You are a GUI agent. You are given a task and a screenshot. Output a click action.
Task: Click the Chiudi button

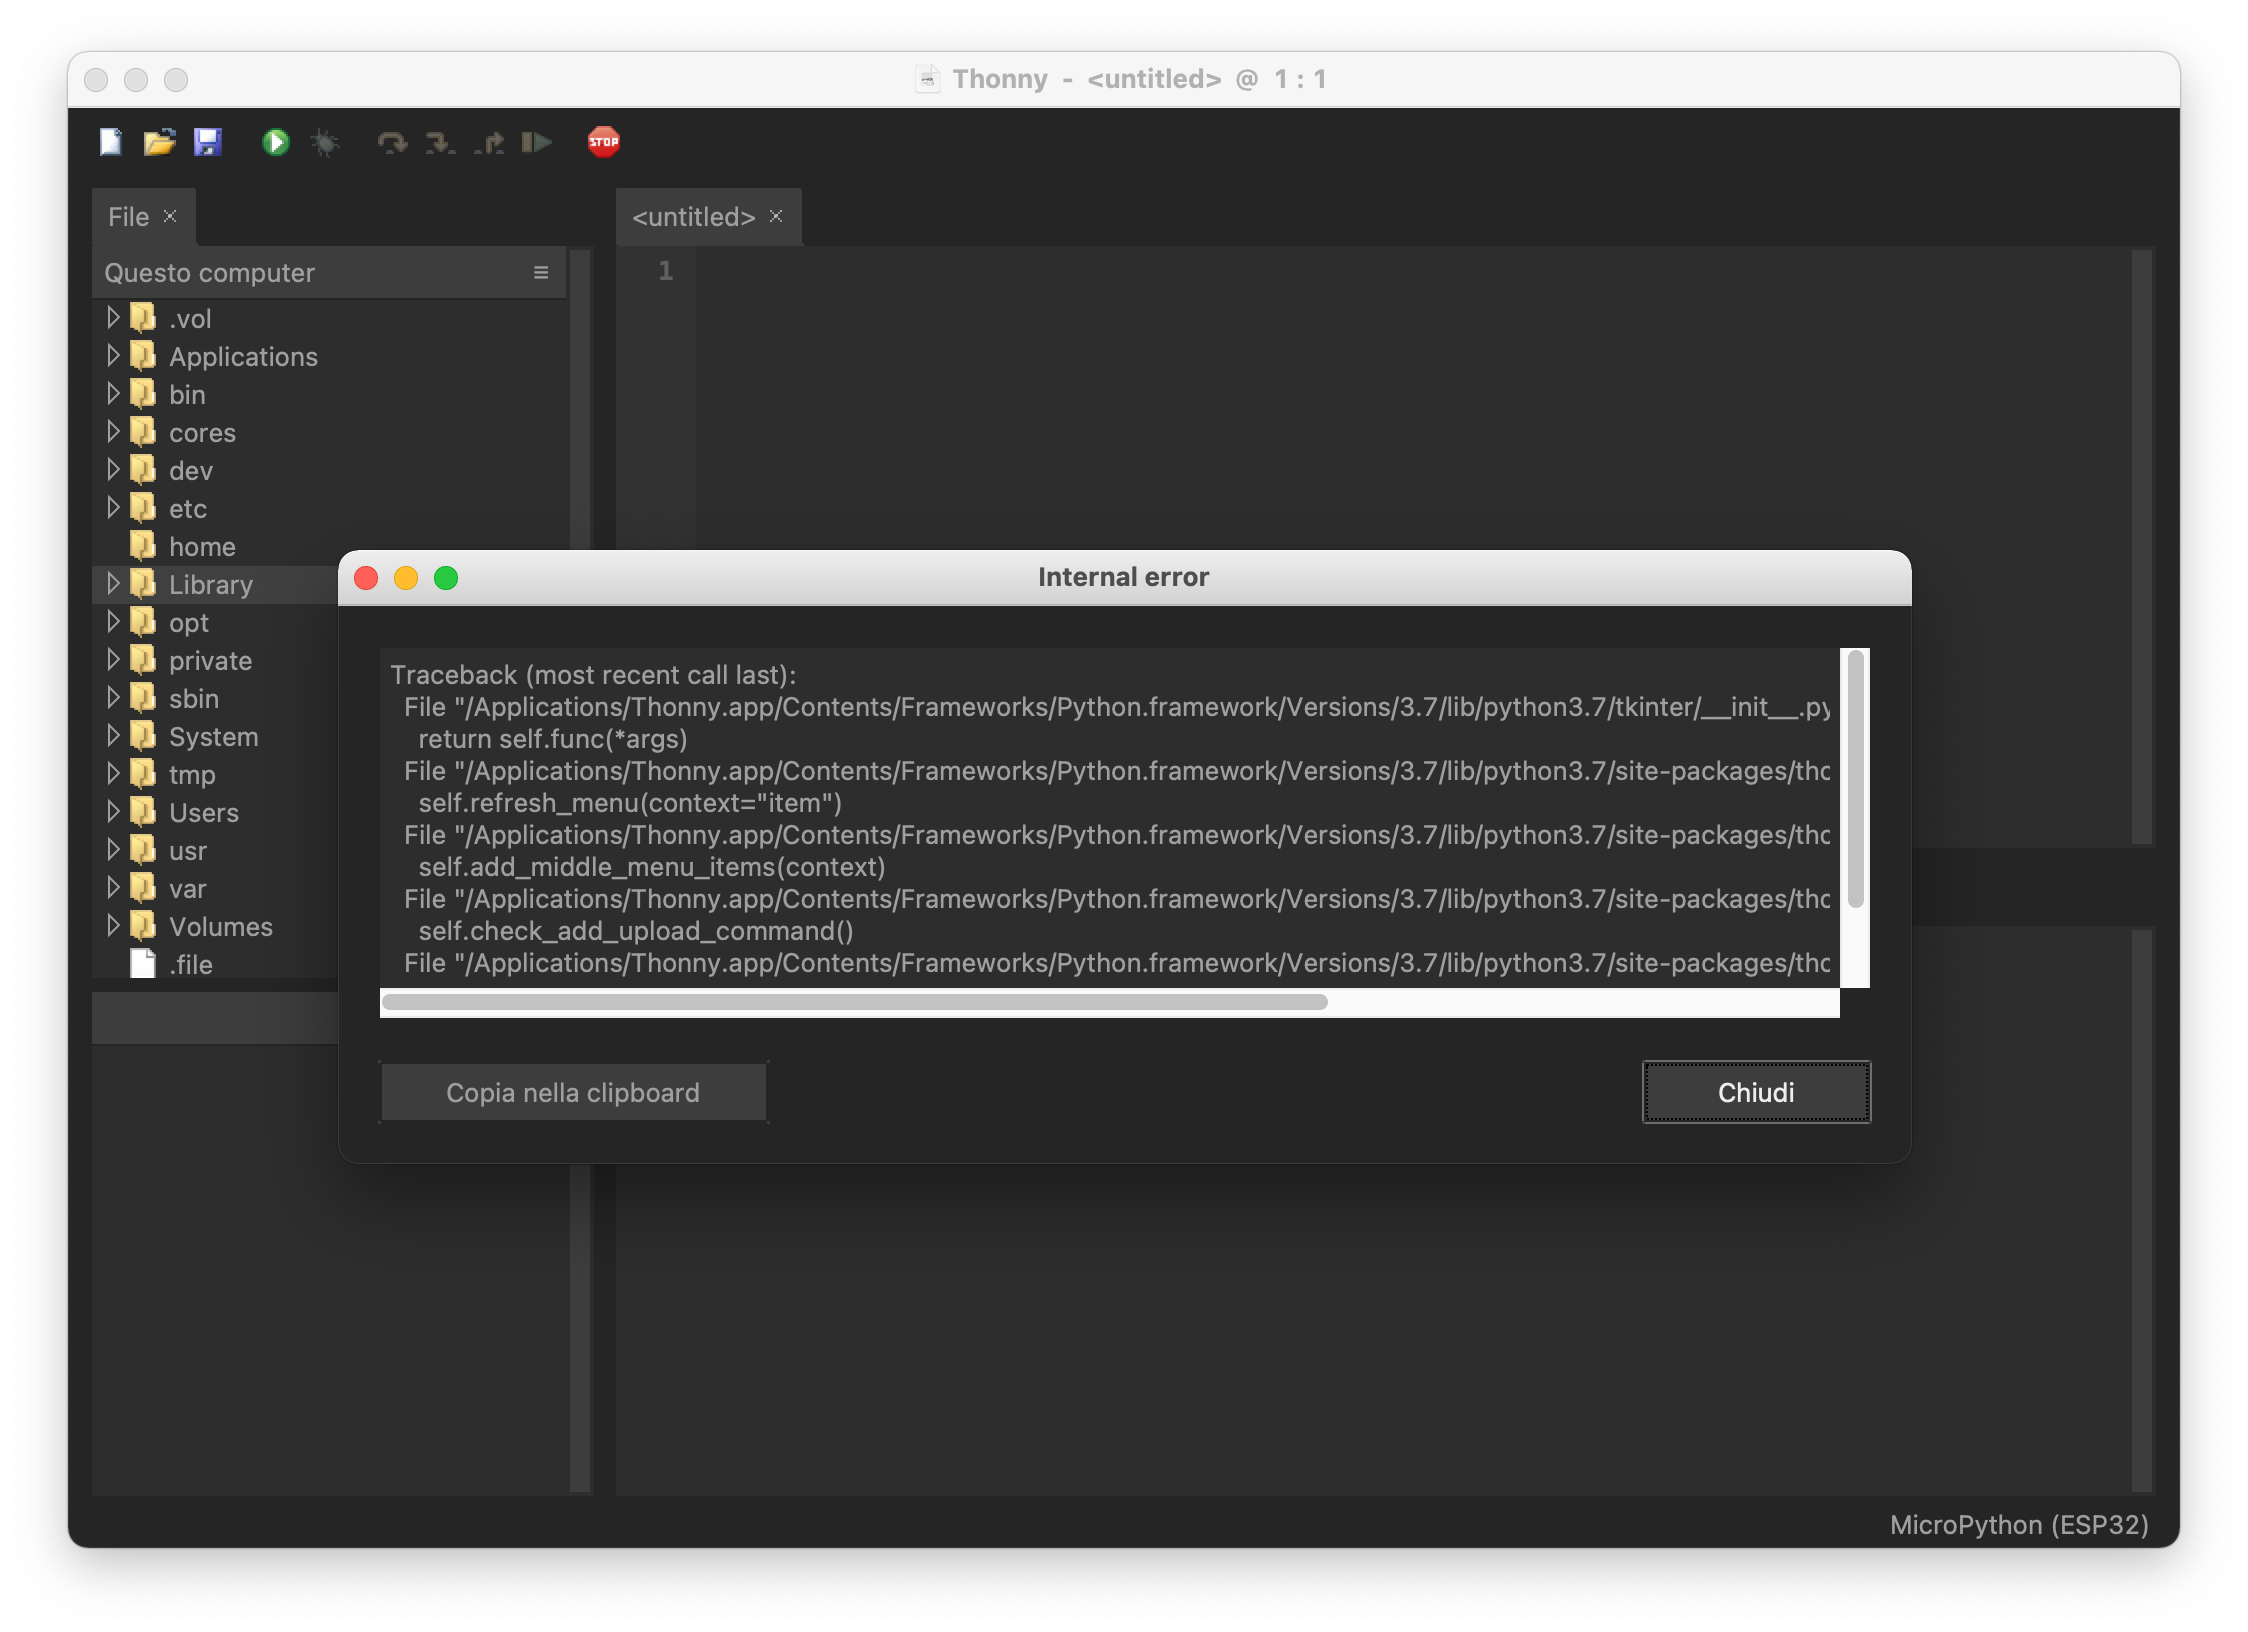1756,1092
